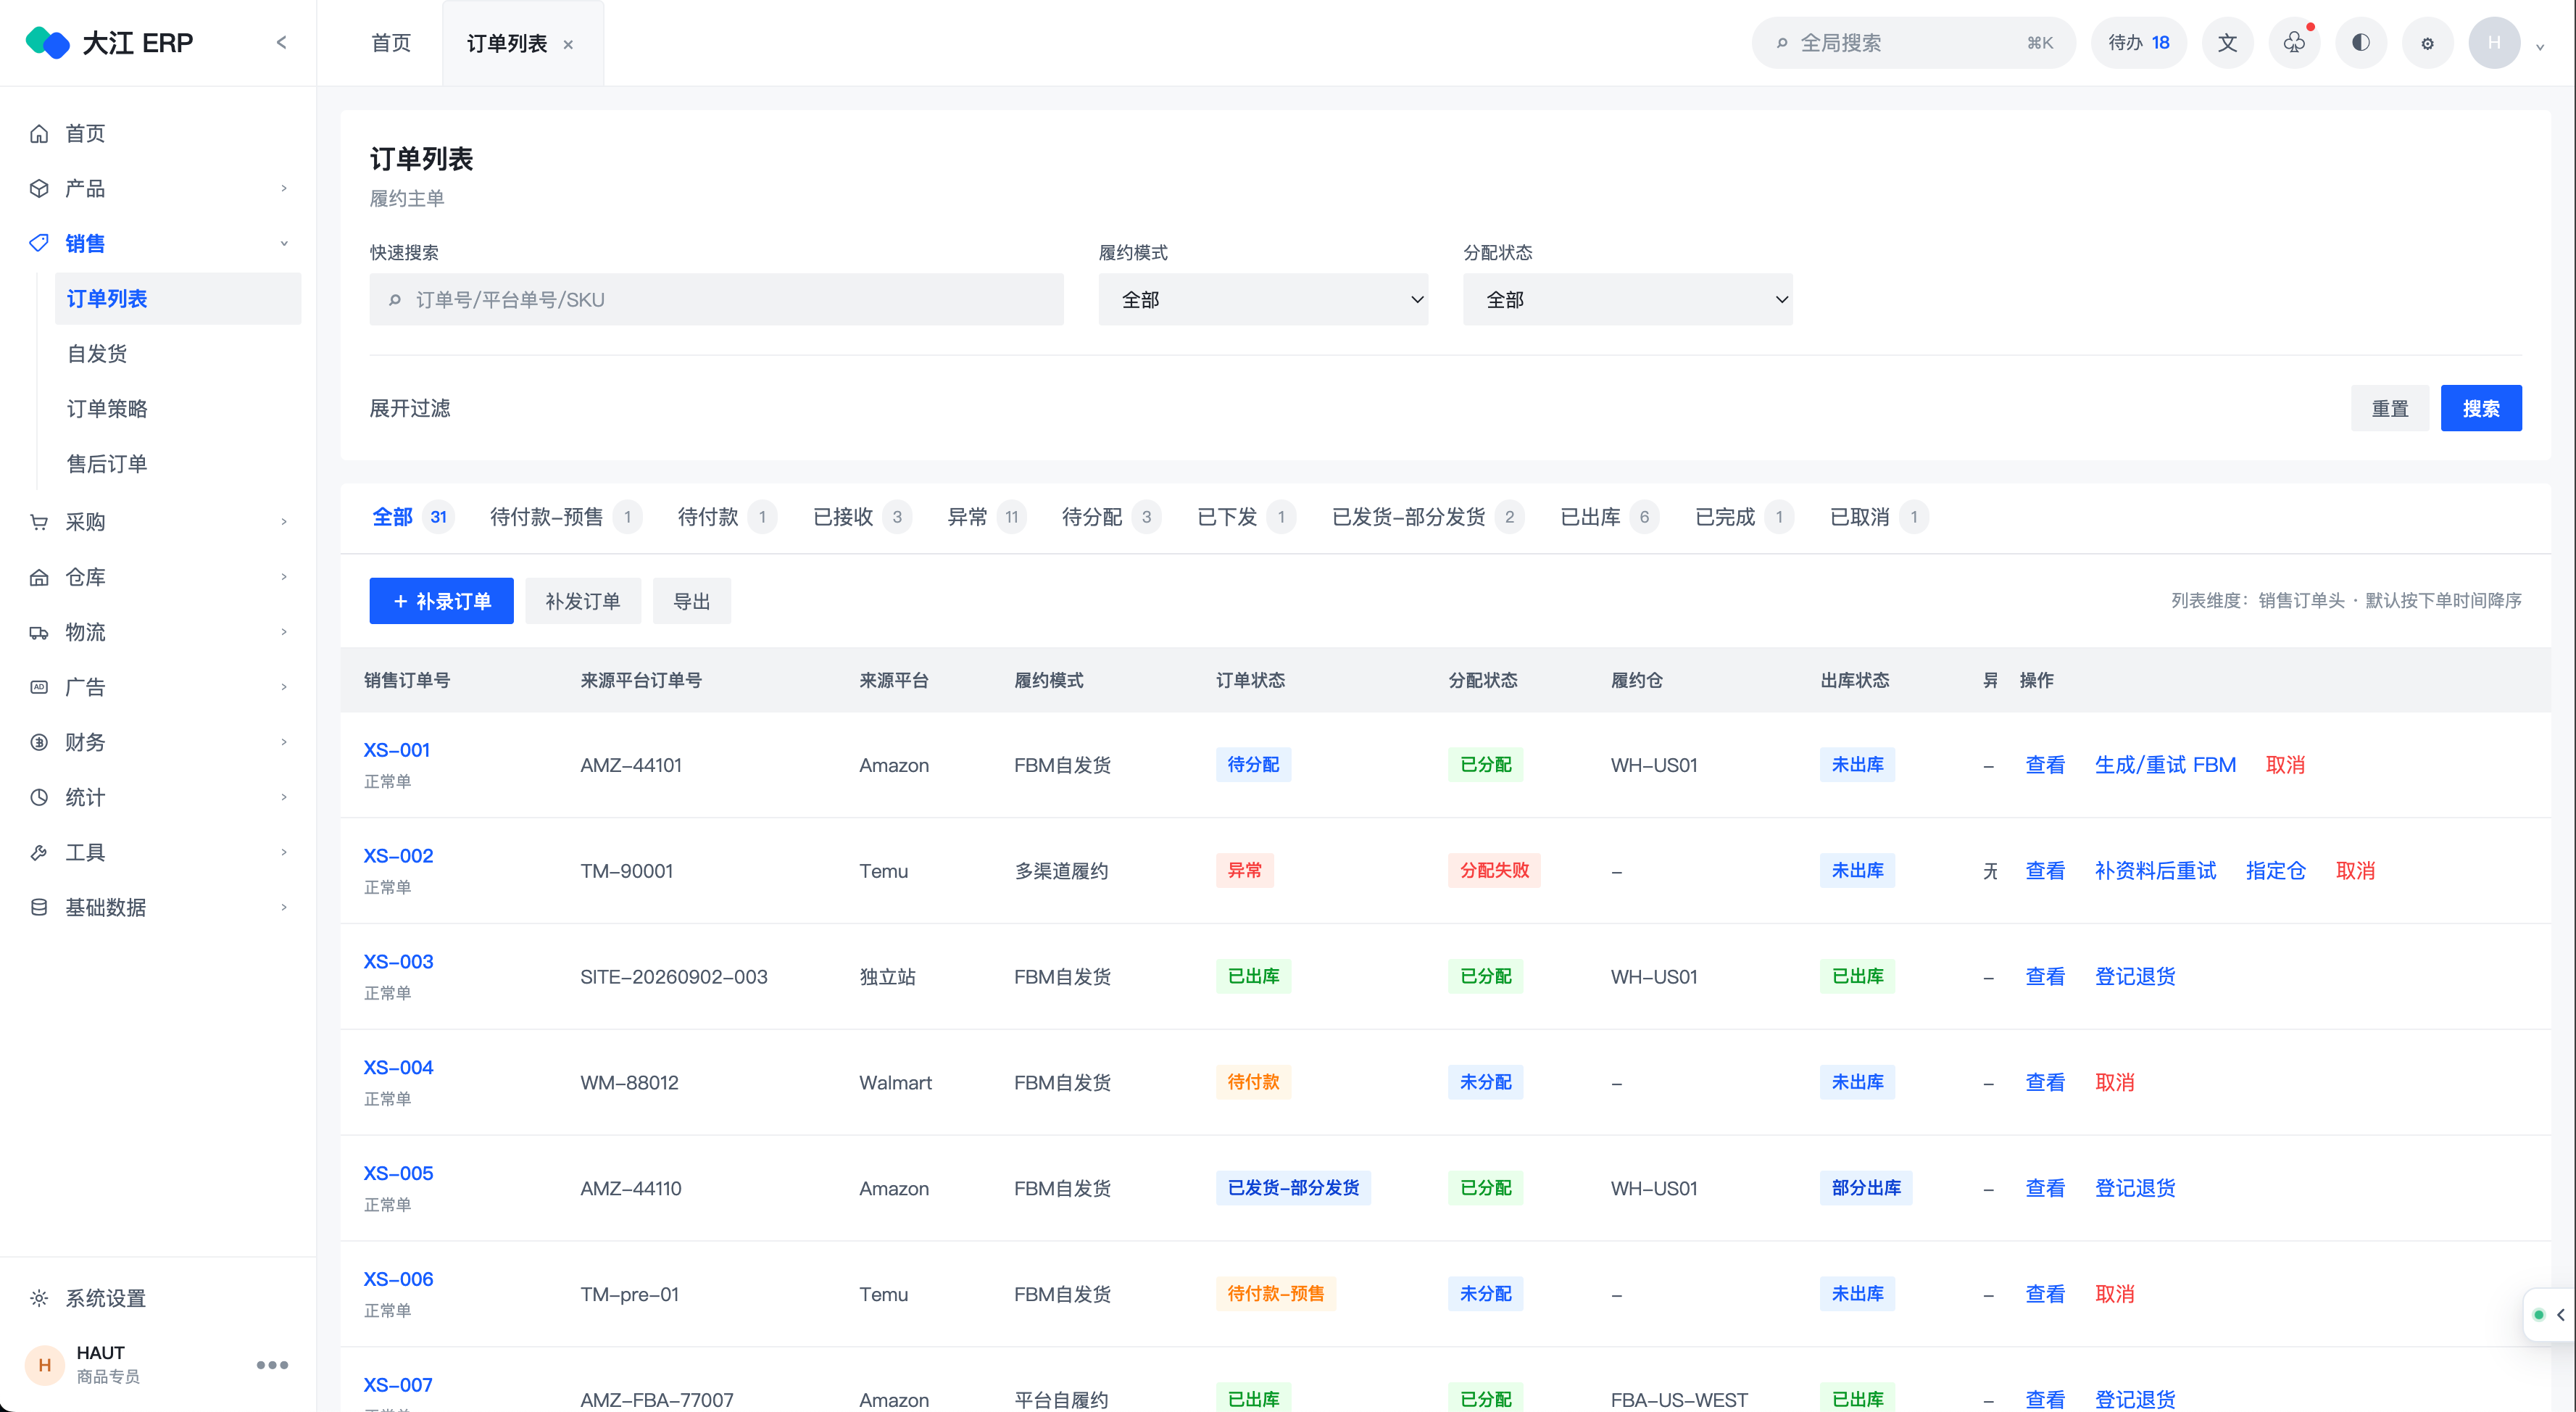Click the 补录订单 button
The image size is (2576, 1412).
(441, 601)
